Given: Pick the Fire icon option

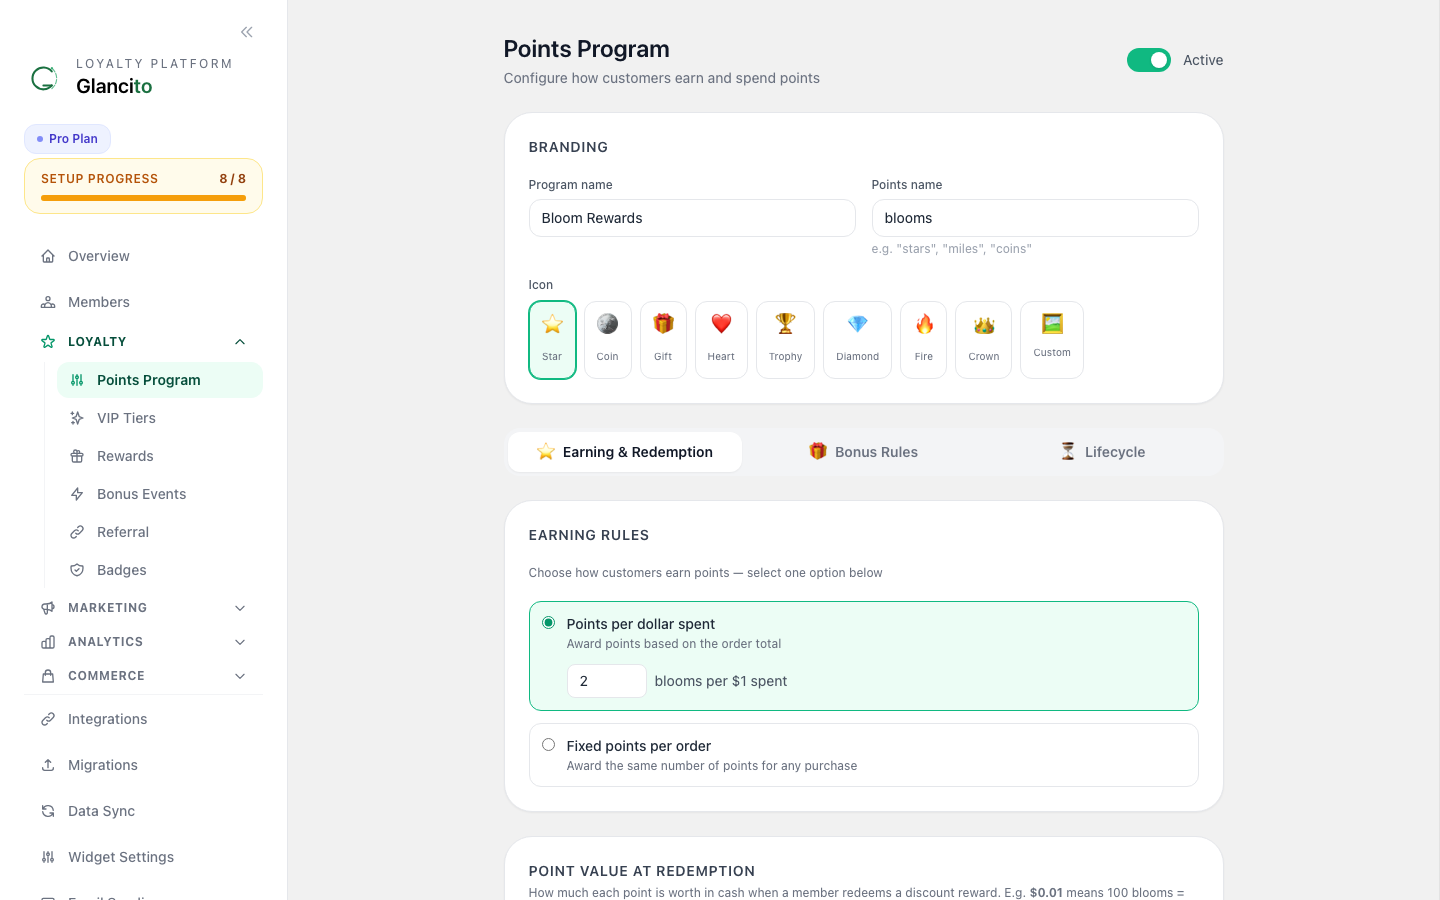Looking at the screenshot, I should tap(923, 340).
